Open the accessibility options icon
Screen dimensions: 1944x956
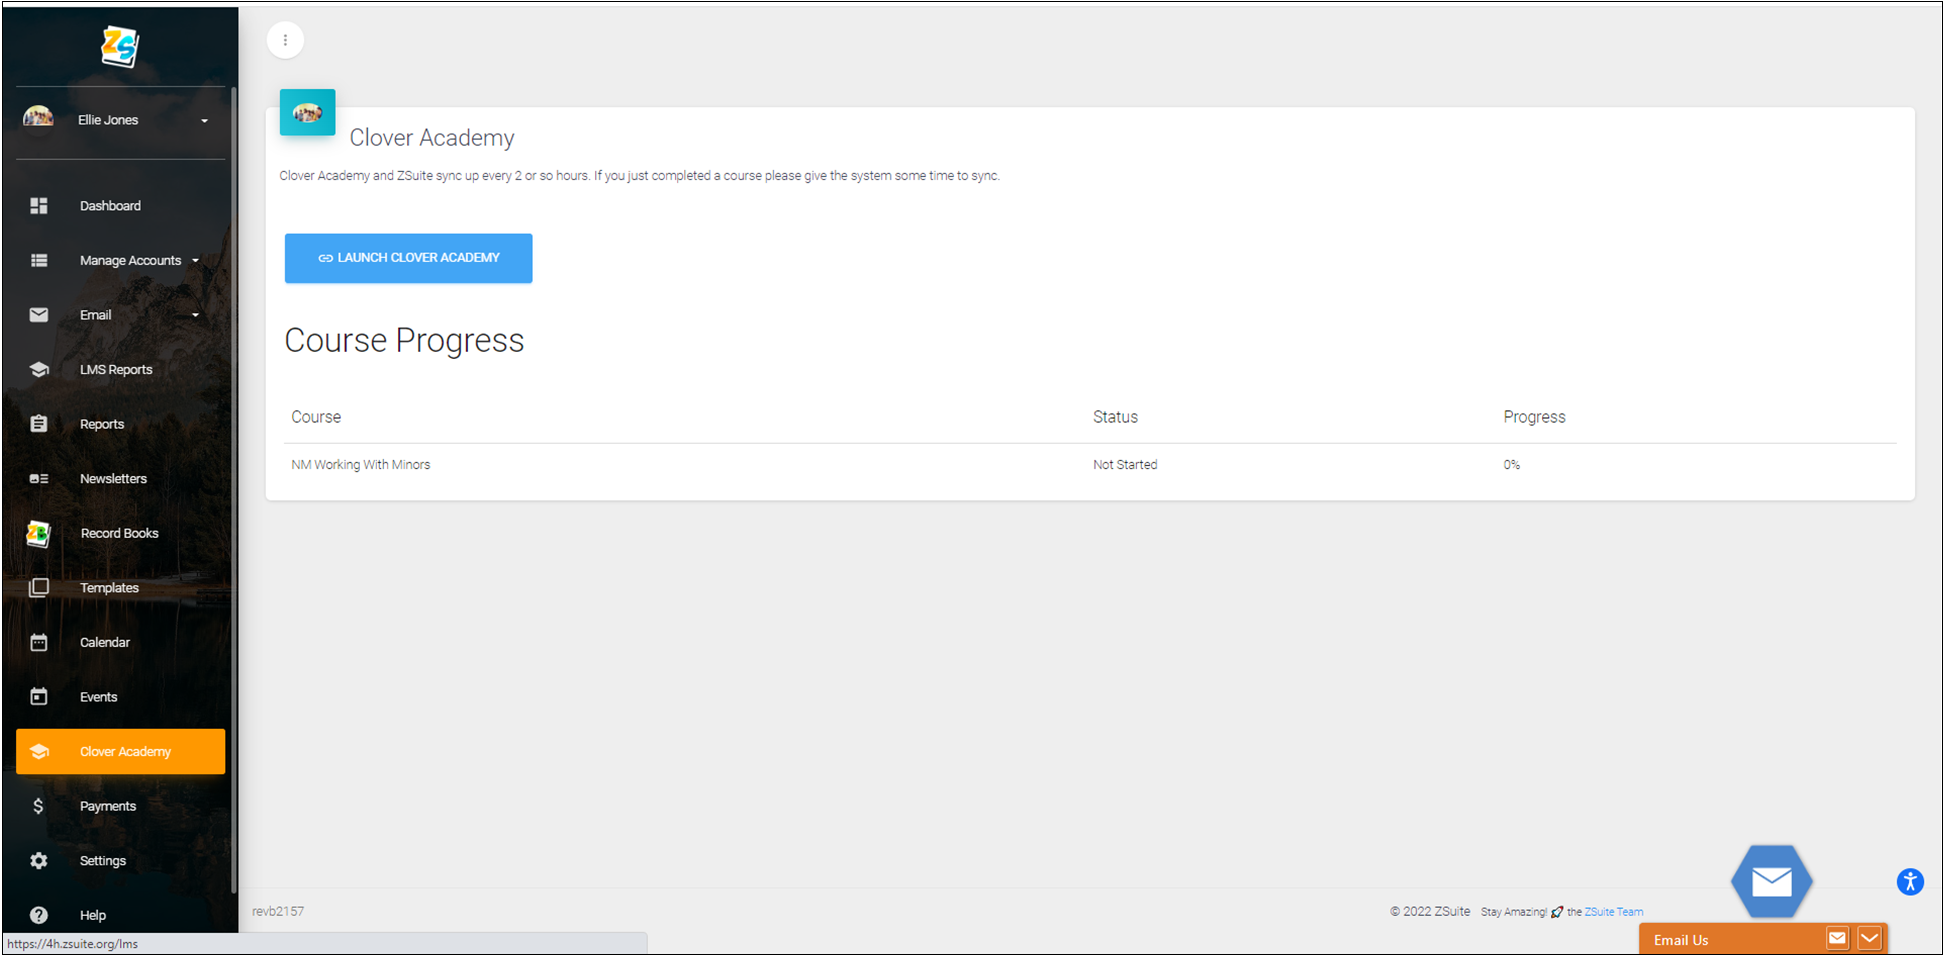pyautogui.click(x=1910, y=881)
